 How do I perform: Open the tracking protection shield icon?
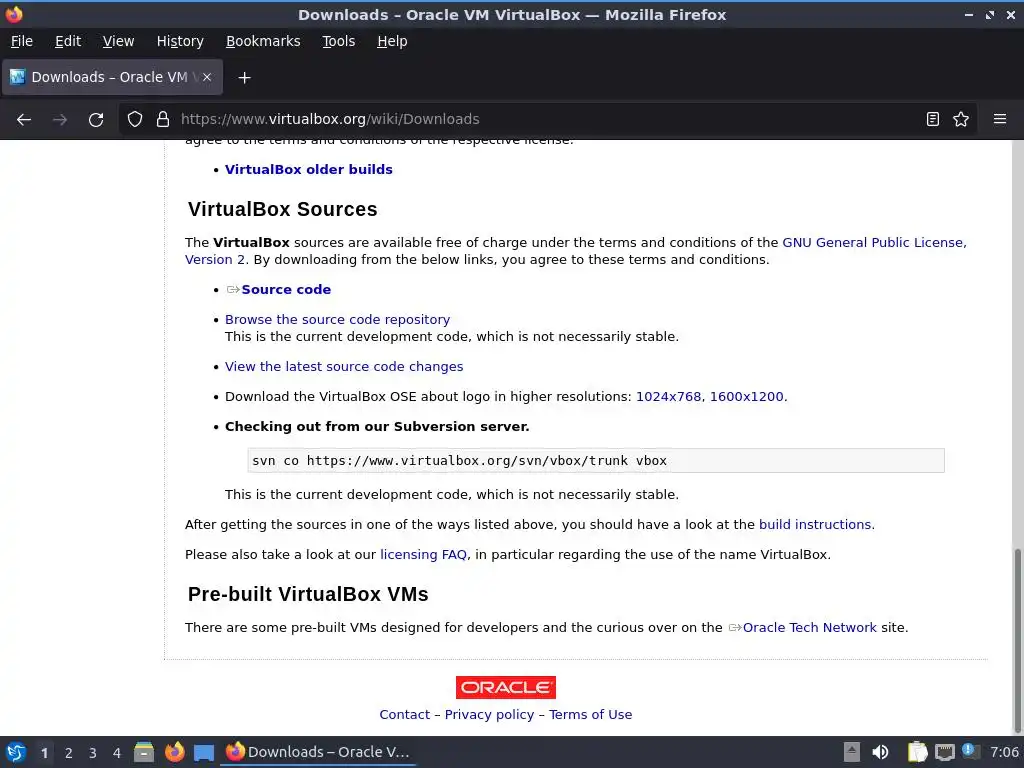click(135, 119)
